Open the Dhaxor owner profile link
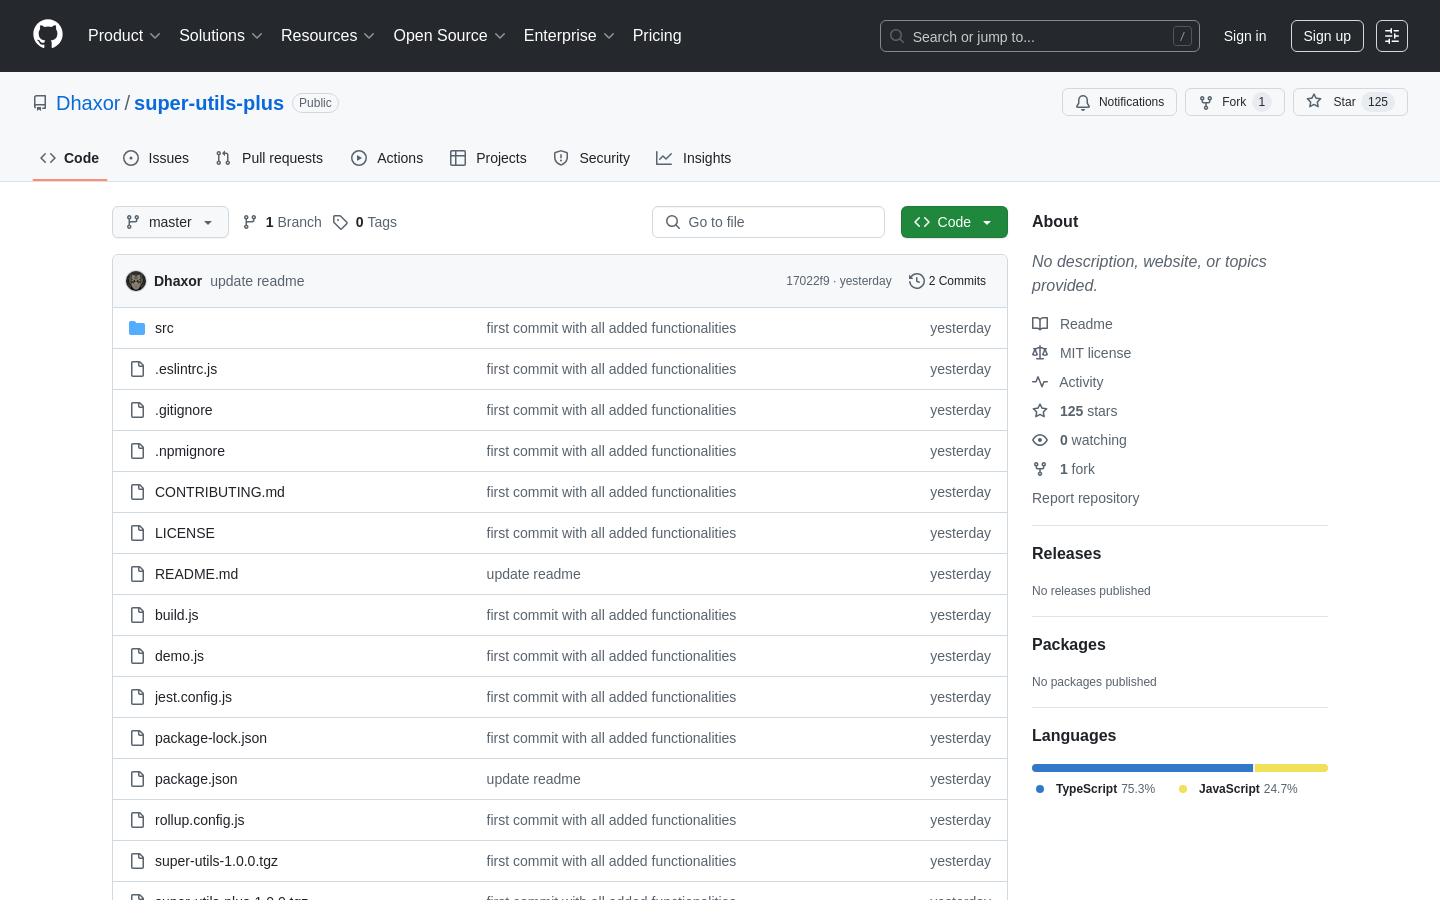1440x900 pixels. click(x=88, y=103)
